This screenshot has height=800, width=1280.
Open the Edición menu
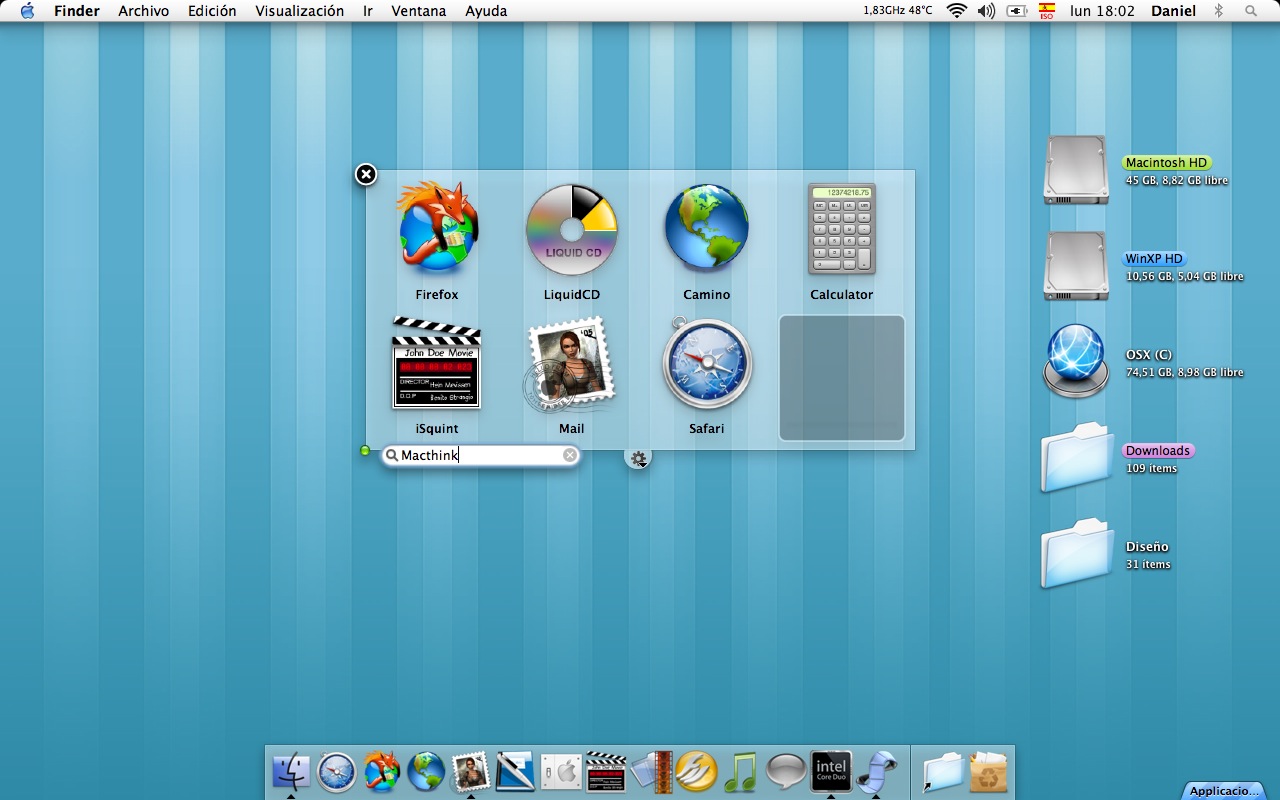pos(212,11)
